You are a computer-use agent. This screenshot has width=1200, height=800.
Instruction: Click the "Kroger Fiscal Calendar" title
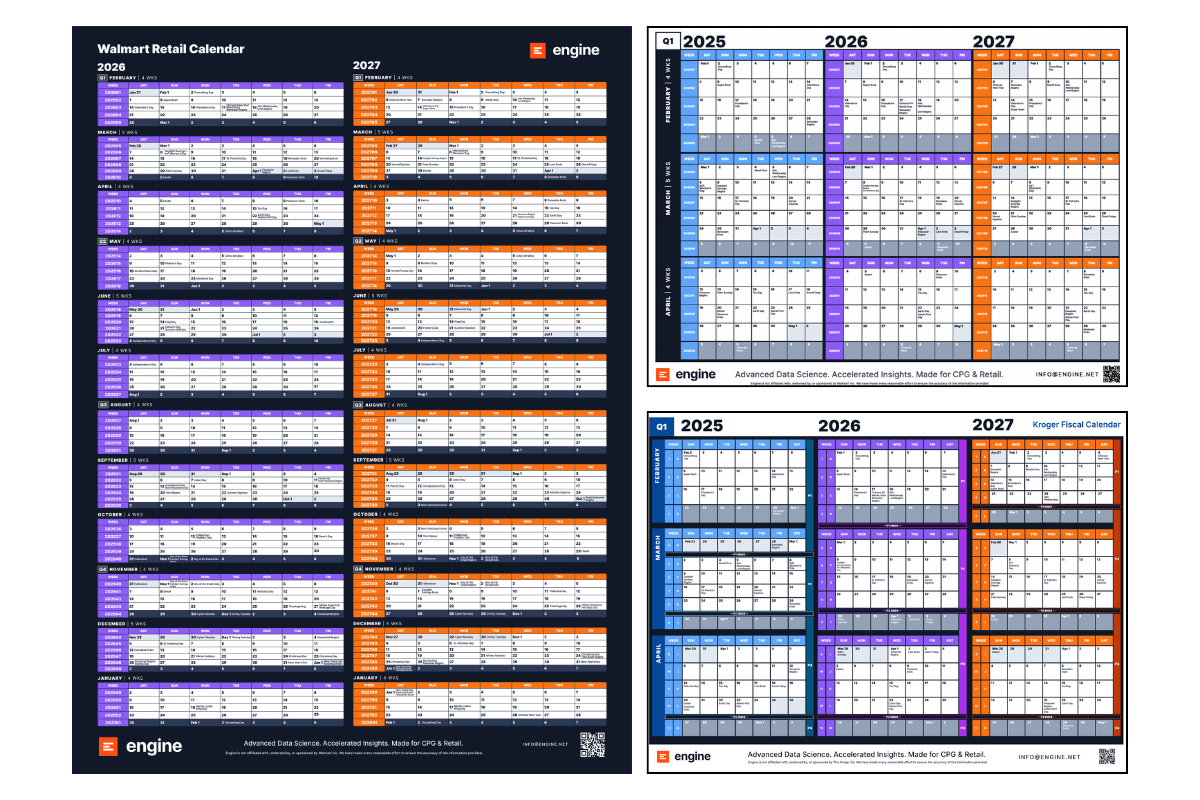pos(1076,425)
